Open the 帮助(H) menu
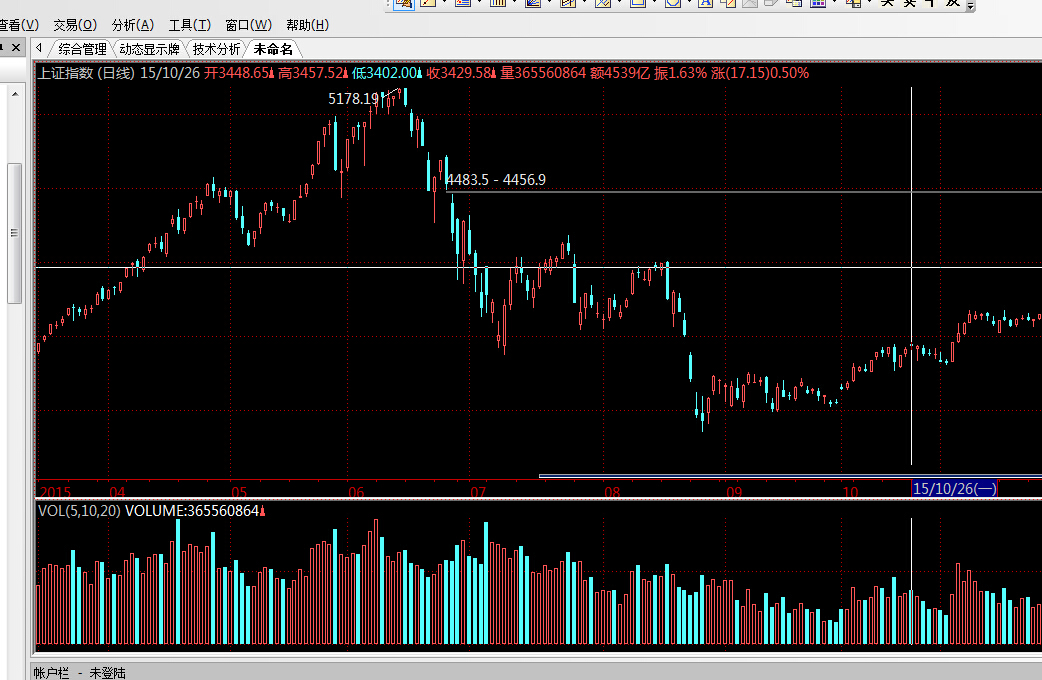This screenshot has width=1042, height=680. coord(308,25)
